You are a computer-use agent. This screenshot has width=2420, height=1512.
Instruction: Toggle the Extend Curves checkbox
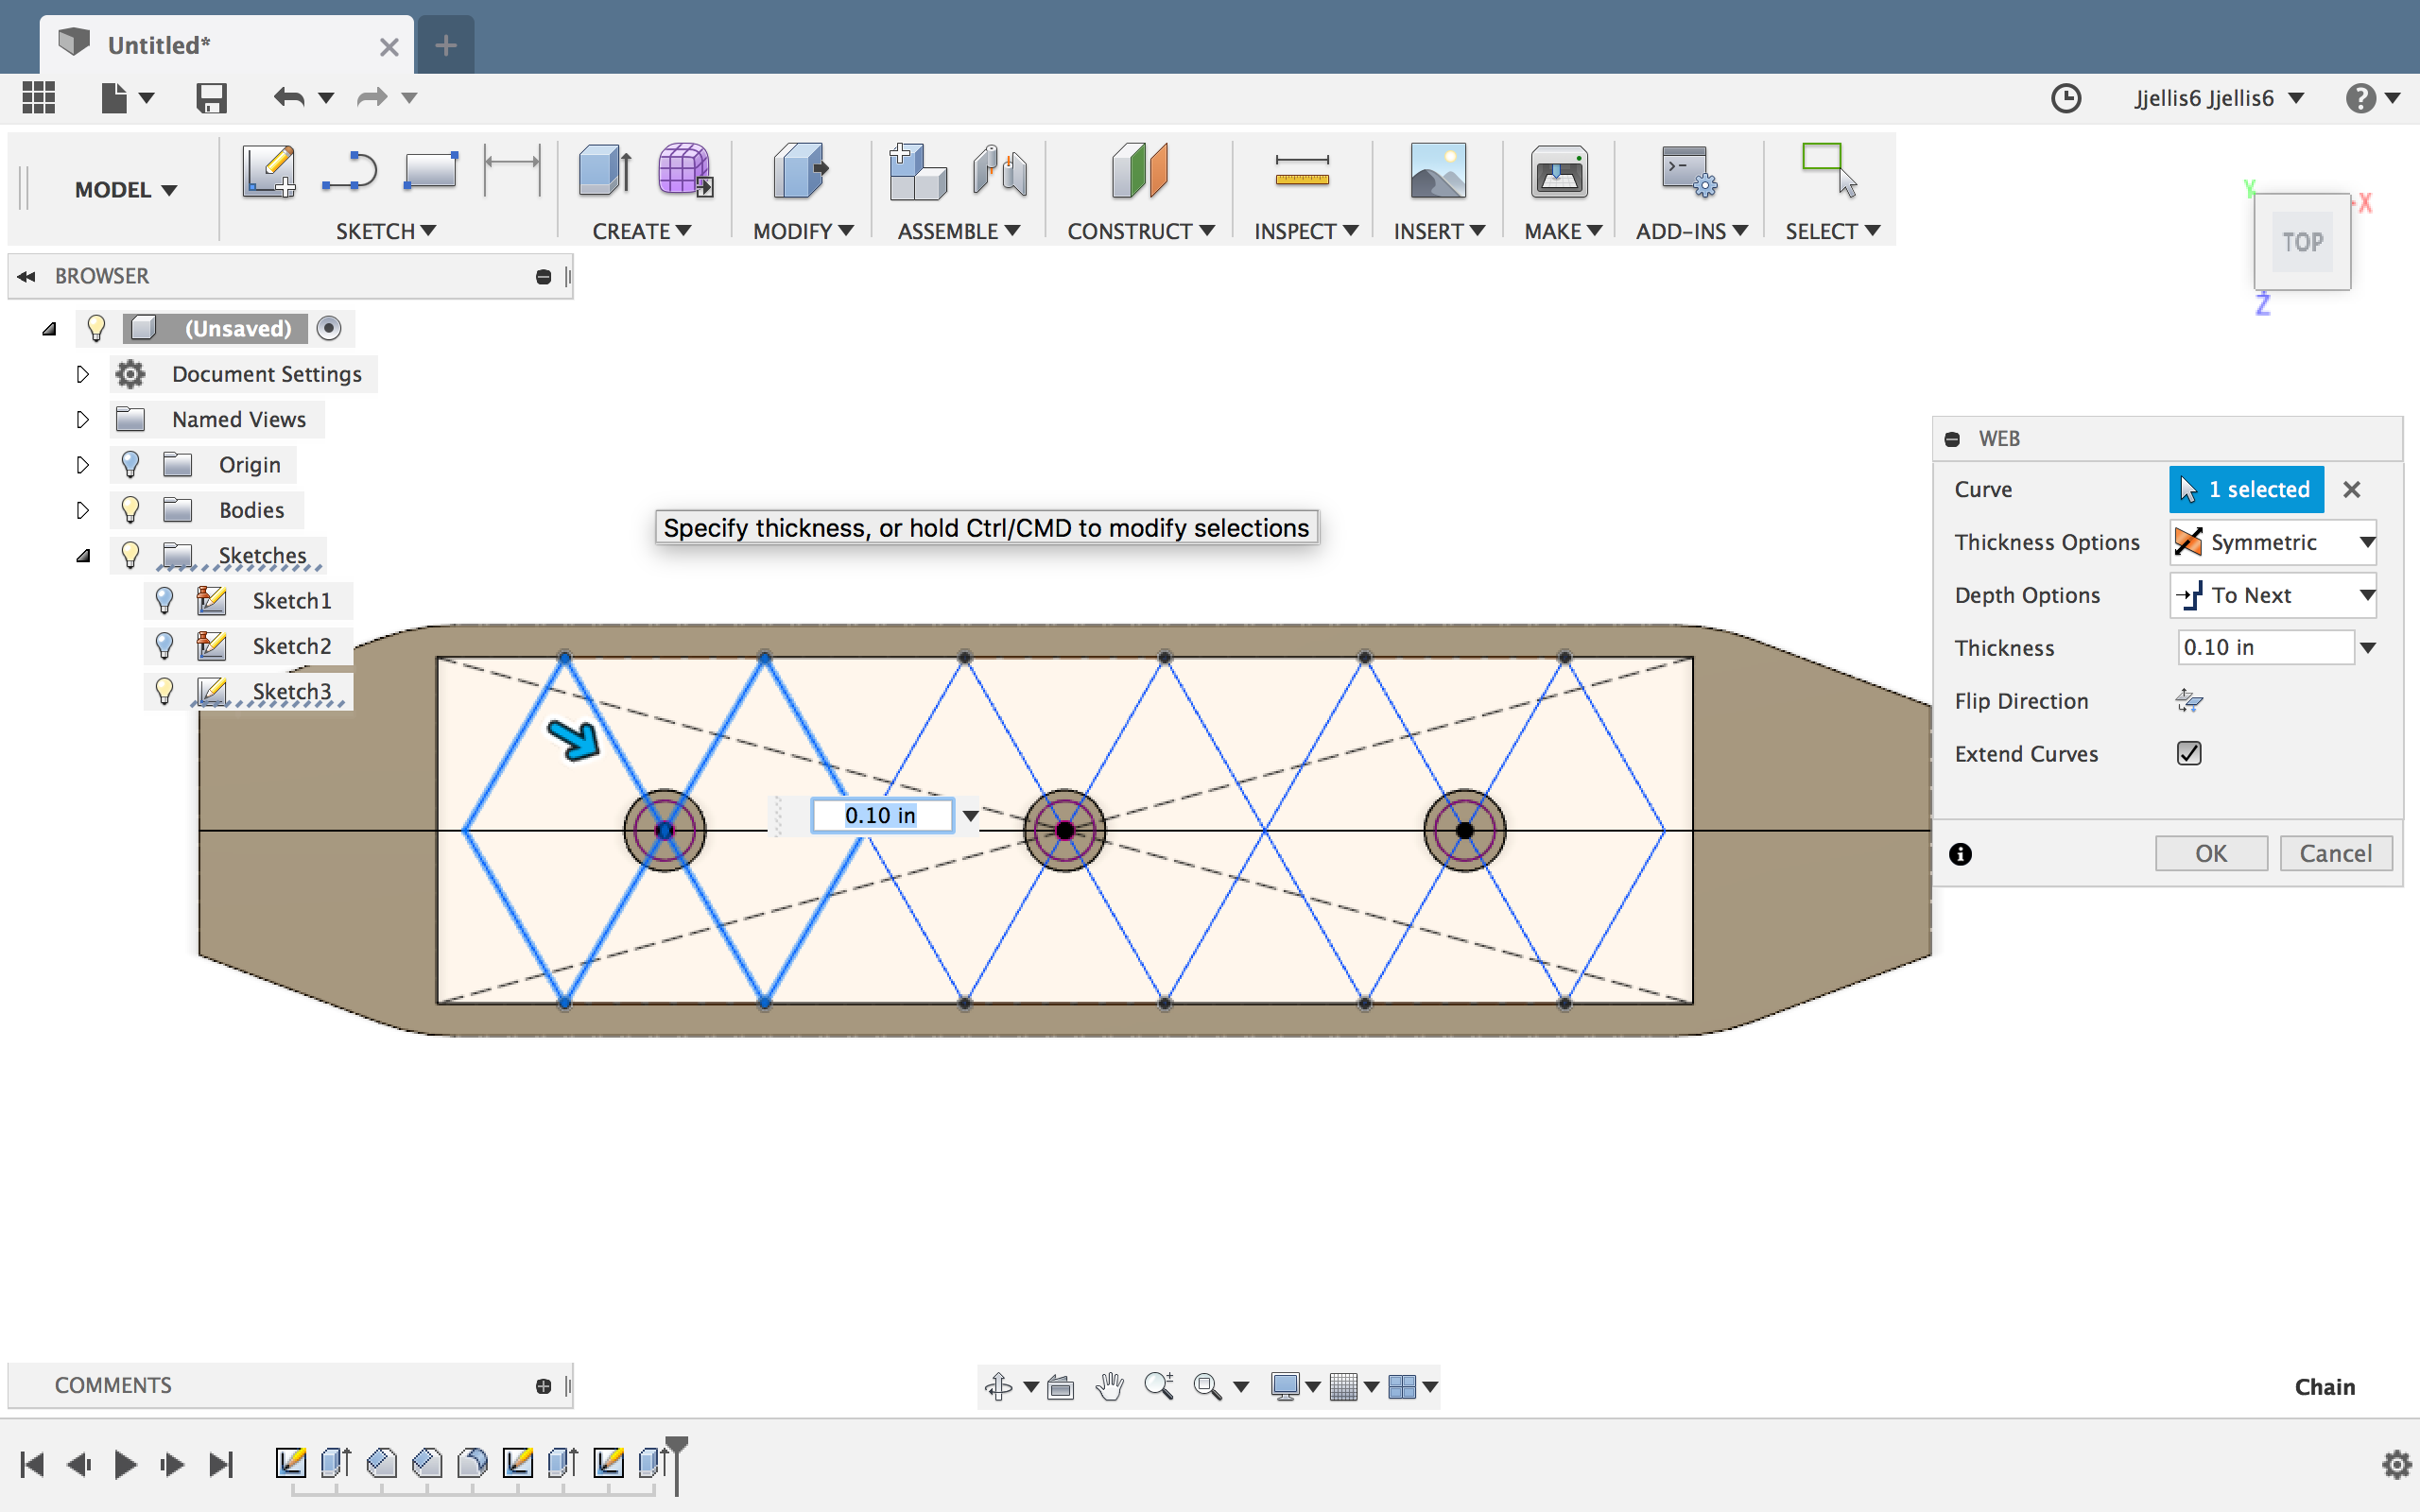coord(2188,754)
